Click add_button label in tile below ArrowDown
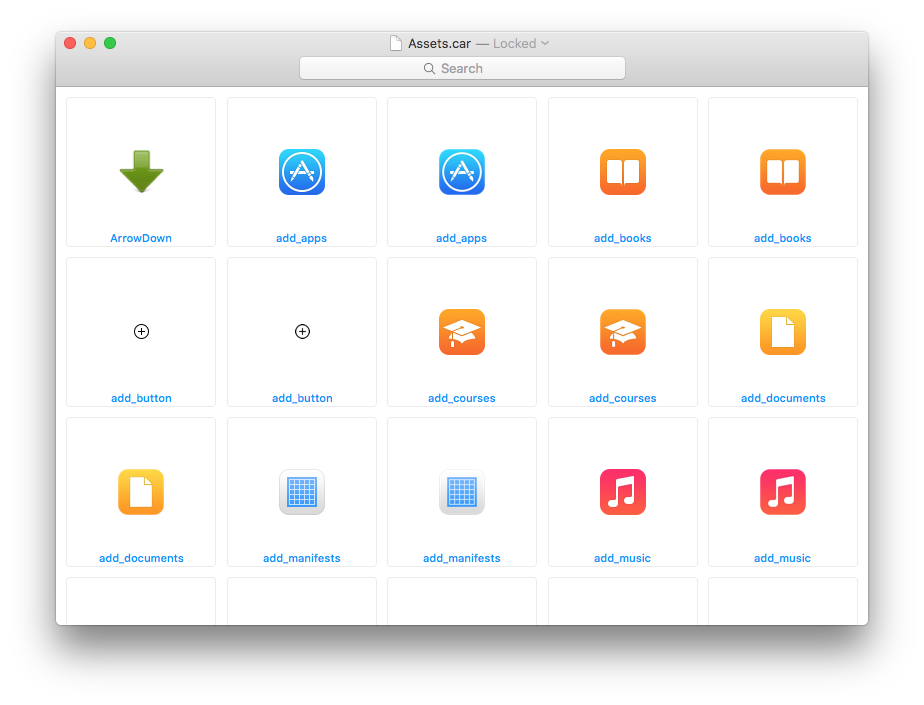Screen dimensions: 924x705 [x=141, y=398]
